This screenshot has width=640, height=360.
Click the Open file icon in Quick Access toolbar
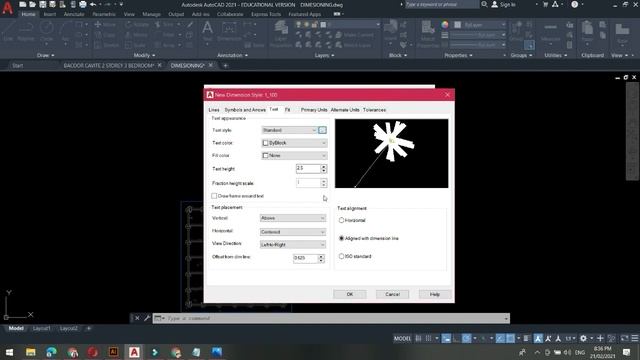[x=32, y=4]
